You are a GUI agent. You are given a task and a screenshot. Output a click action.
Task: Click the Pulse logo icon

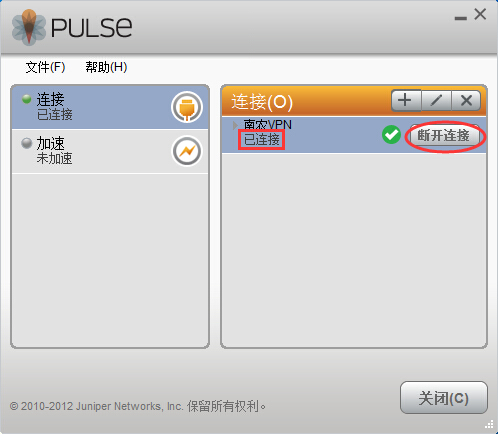(x=29, y=27)
